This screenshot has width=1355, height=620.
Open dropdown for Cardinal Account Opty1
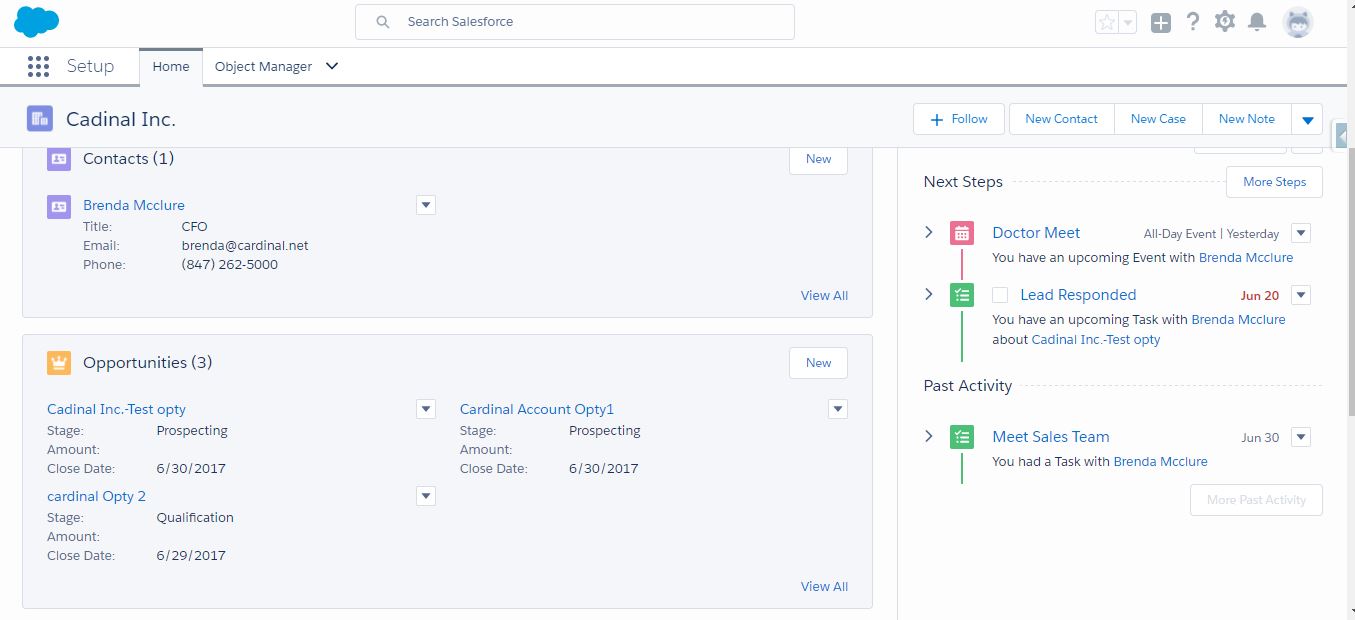point(838,409)
